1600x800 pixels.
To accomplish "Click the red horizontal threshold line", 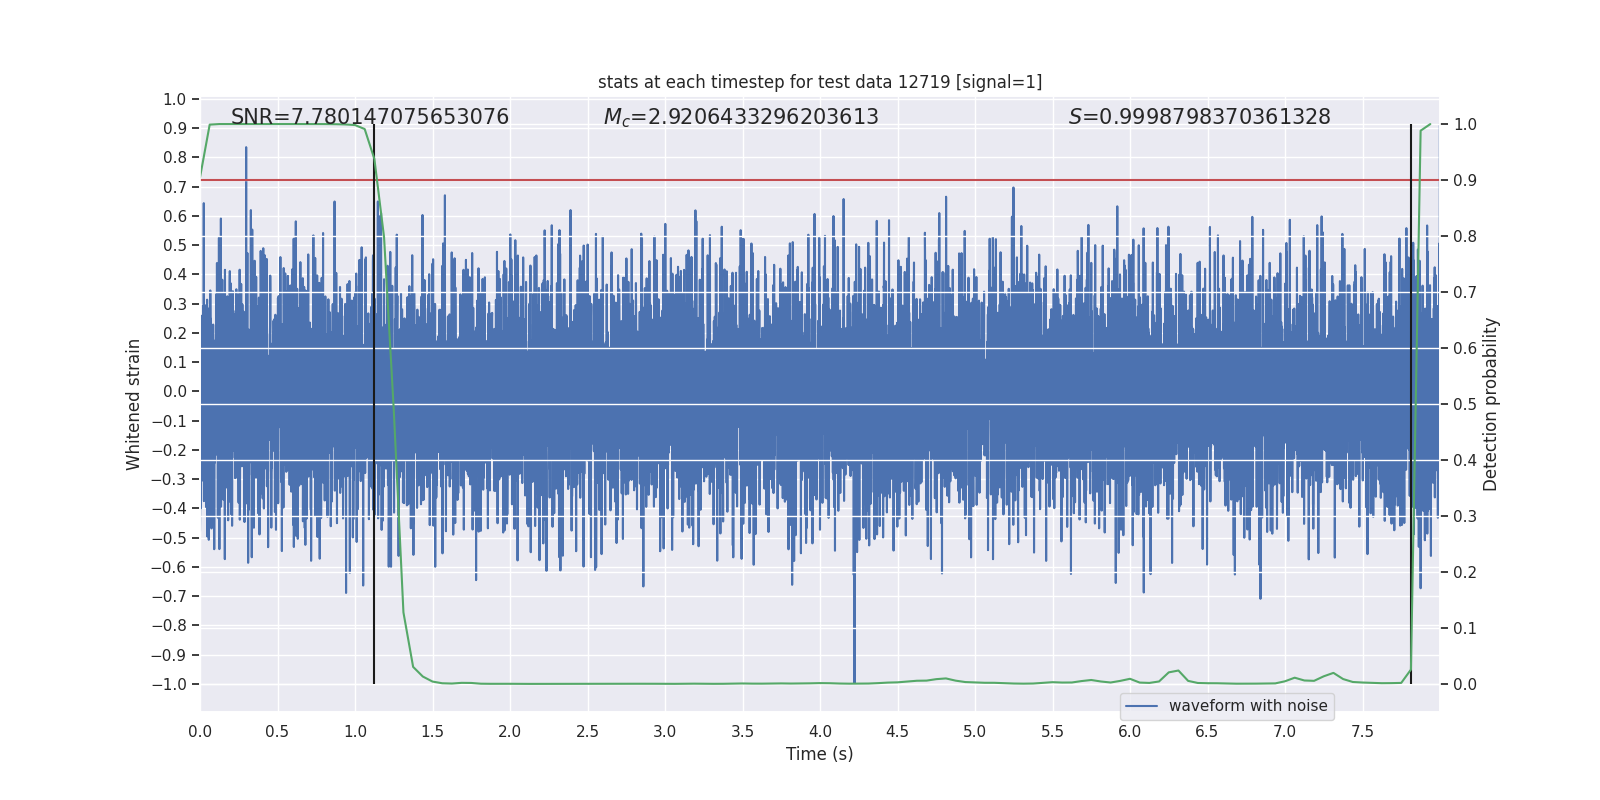I will point(800,181).
